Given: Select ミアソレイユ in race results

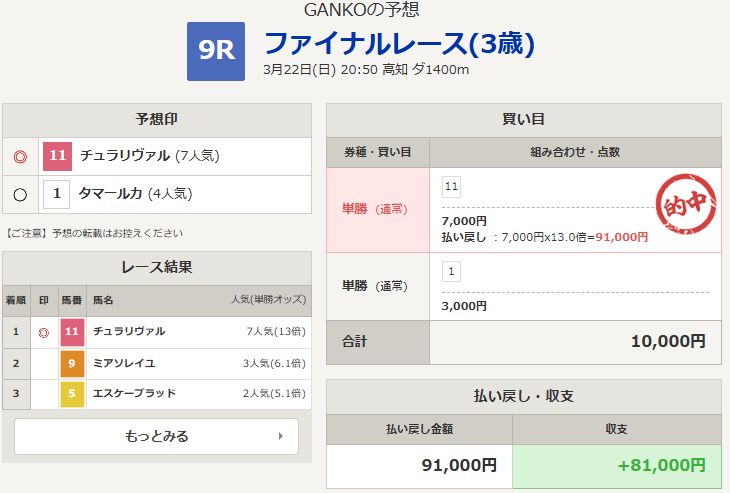Looking at the screenshot, I should coord(124,362).
